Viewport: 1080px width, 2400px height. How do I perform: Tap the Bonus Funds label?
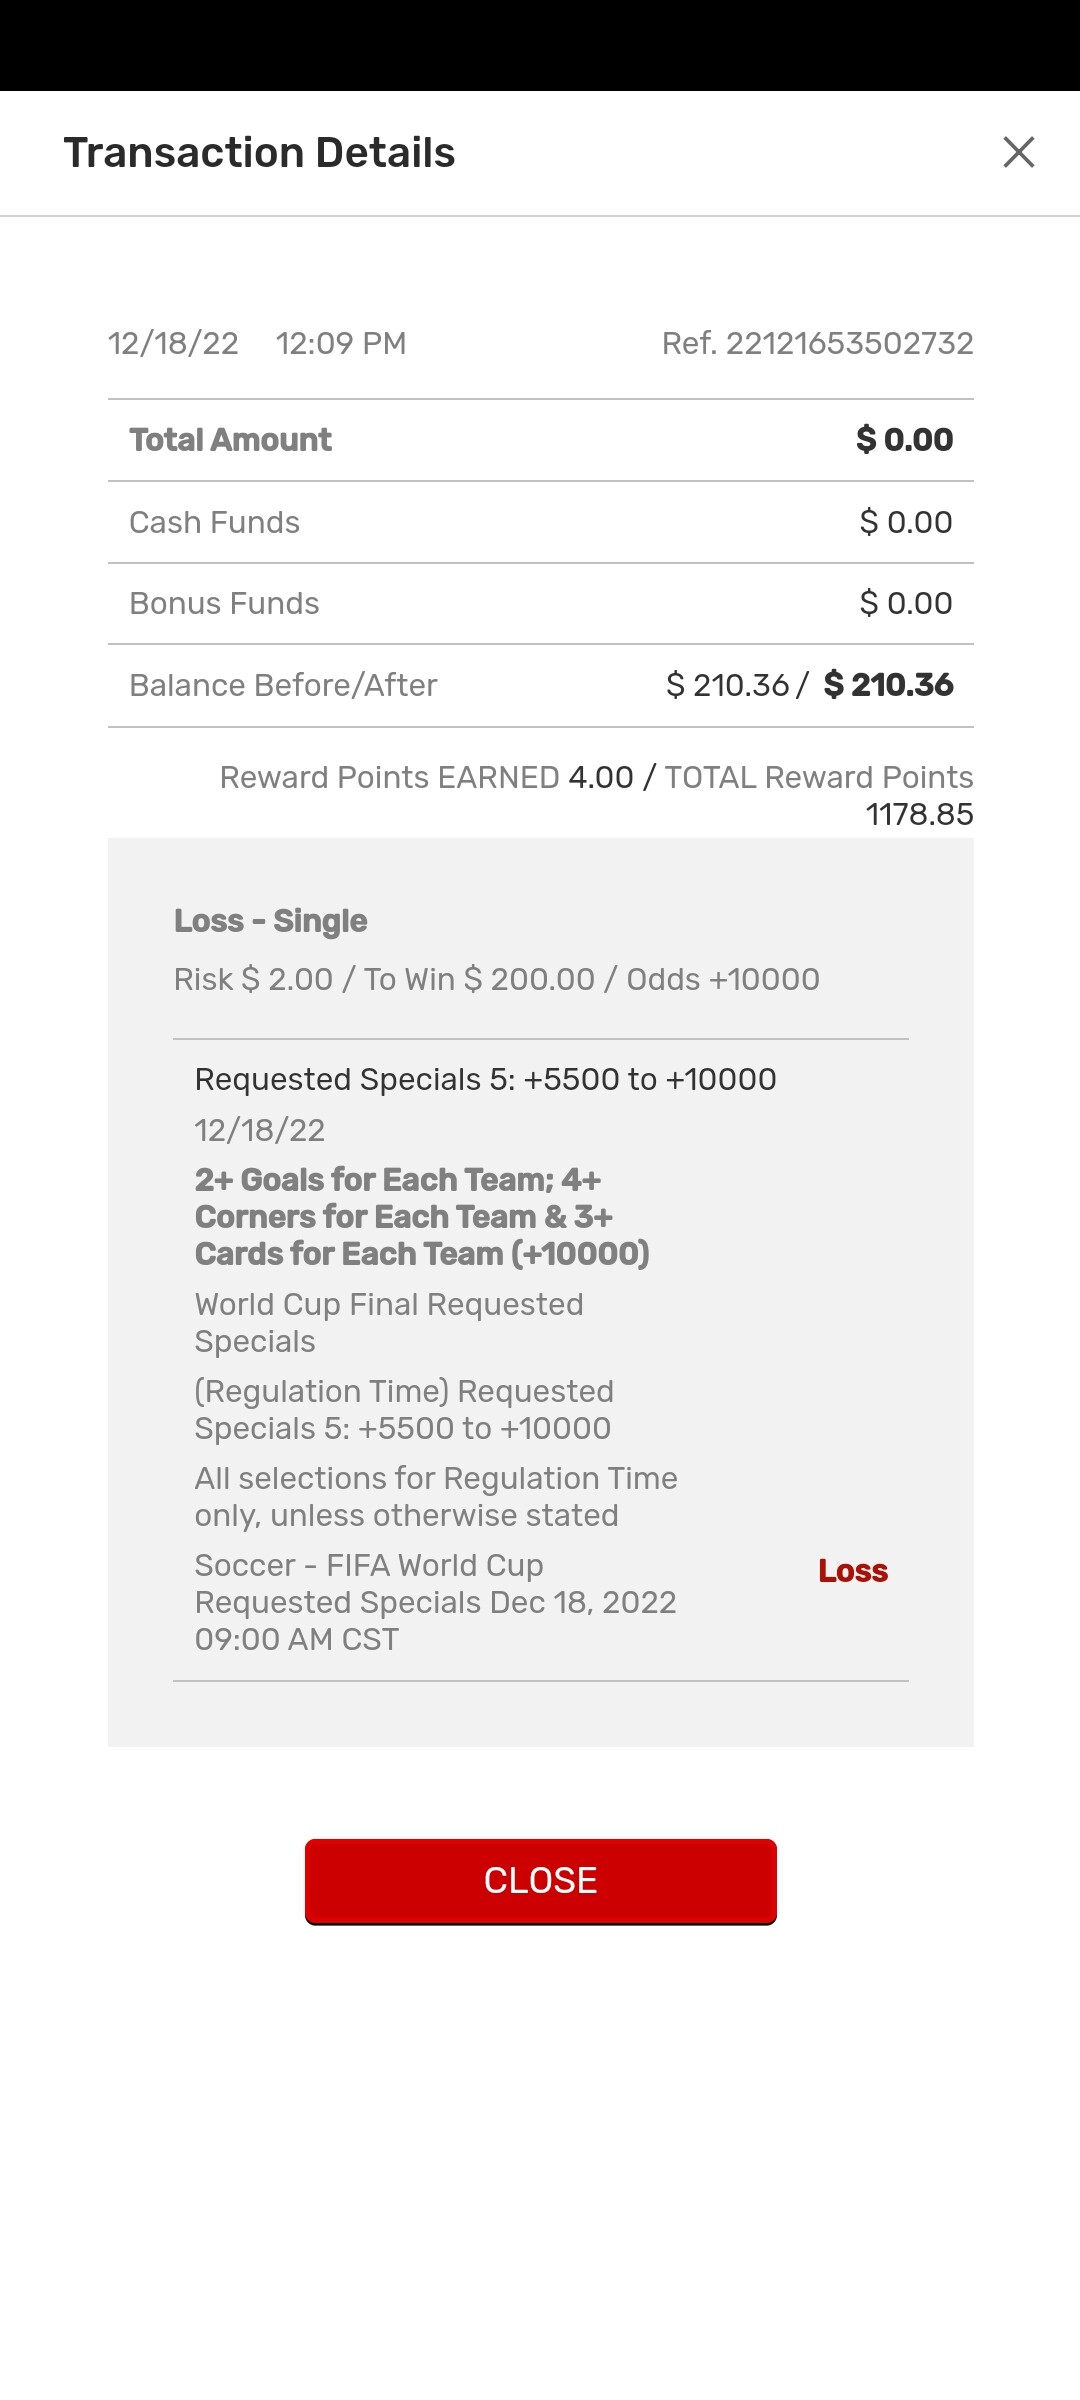point(224,603)
